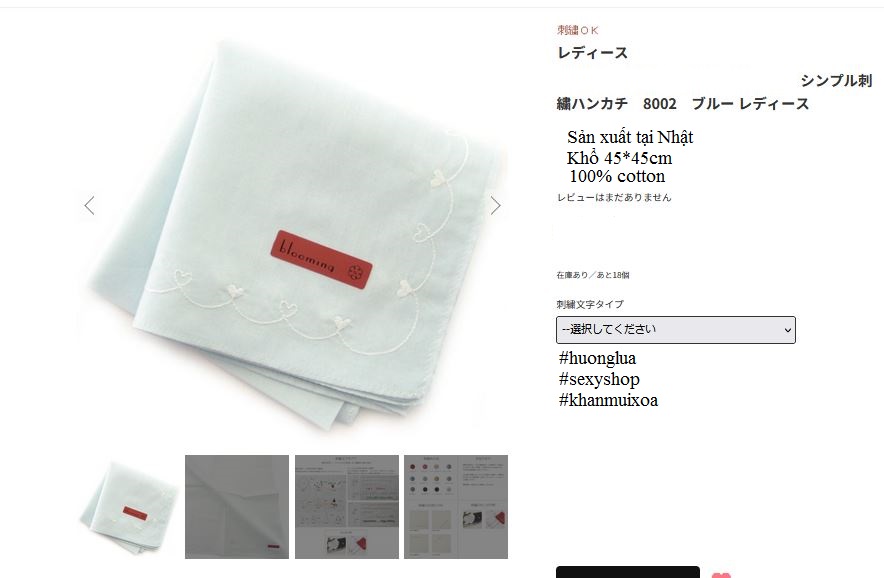
Task: Open the レビューはまだありません review link
Action: click(x=614, y=197)
